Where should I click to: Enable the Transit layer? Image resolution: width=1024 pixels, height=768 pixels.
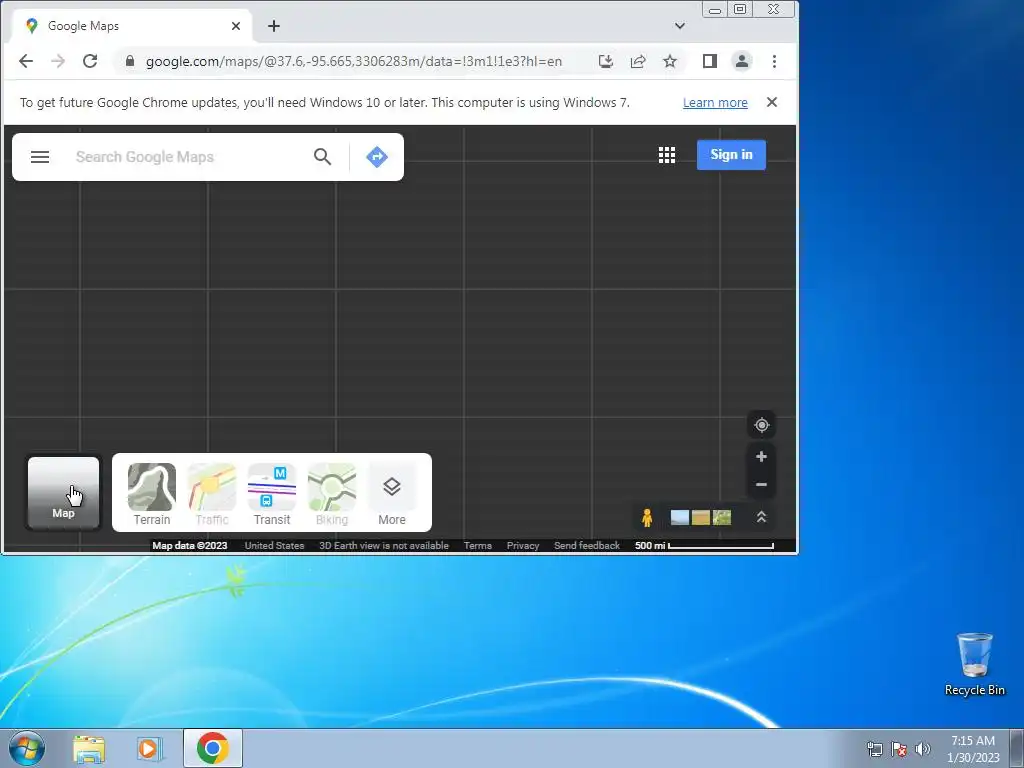[272, 494]
